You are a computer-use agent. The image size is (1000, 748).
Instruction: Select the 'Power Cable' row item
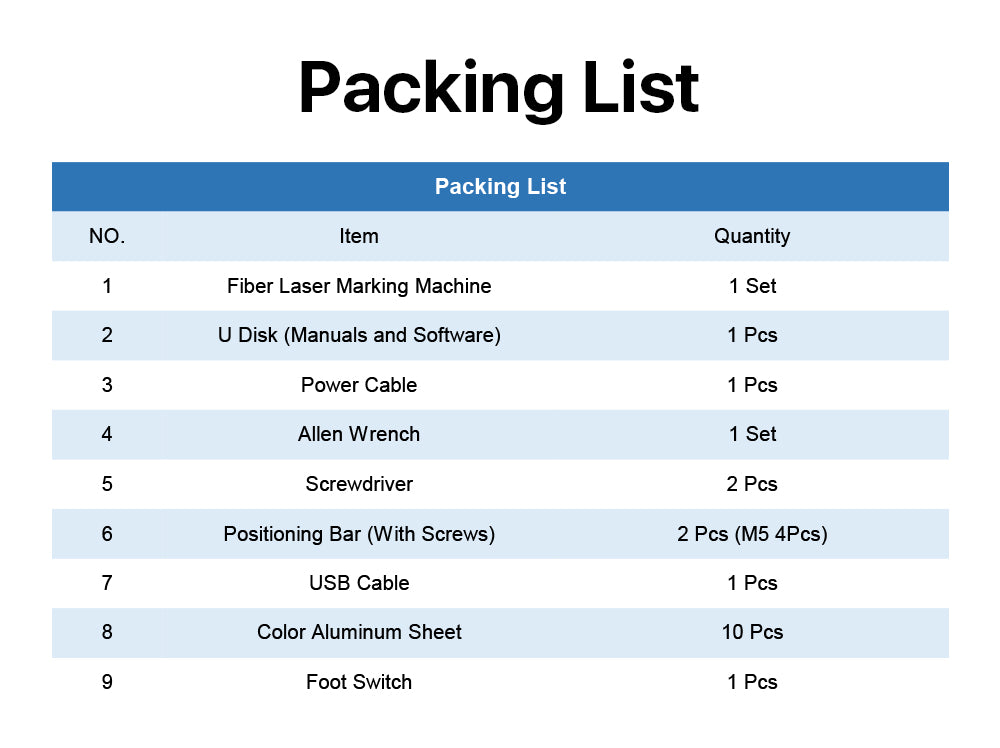pos(359,385)
